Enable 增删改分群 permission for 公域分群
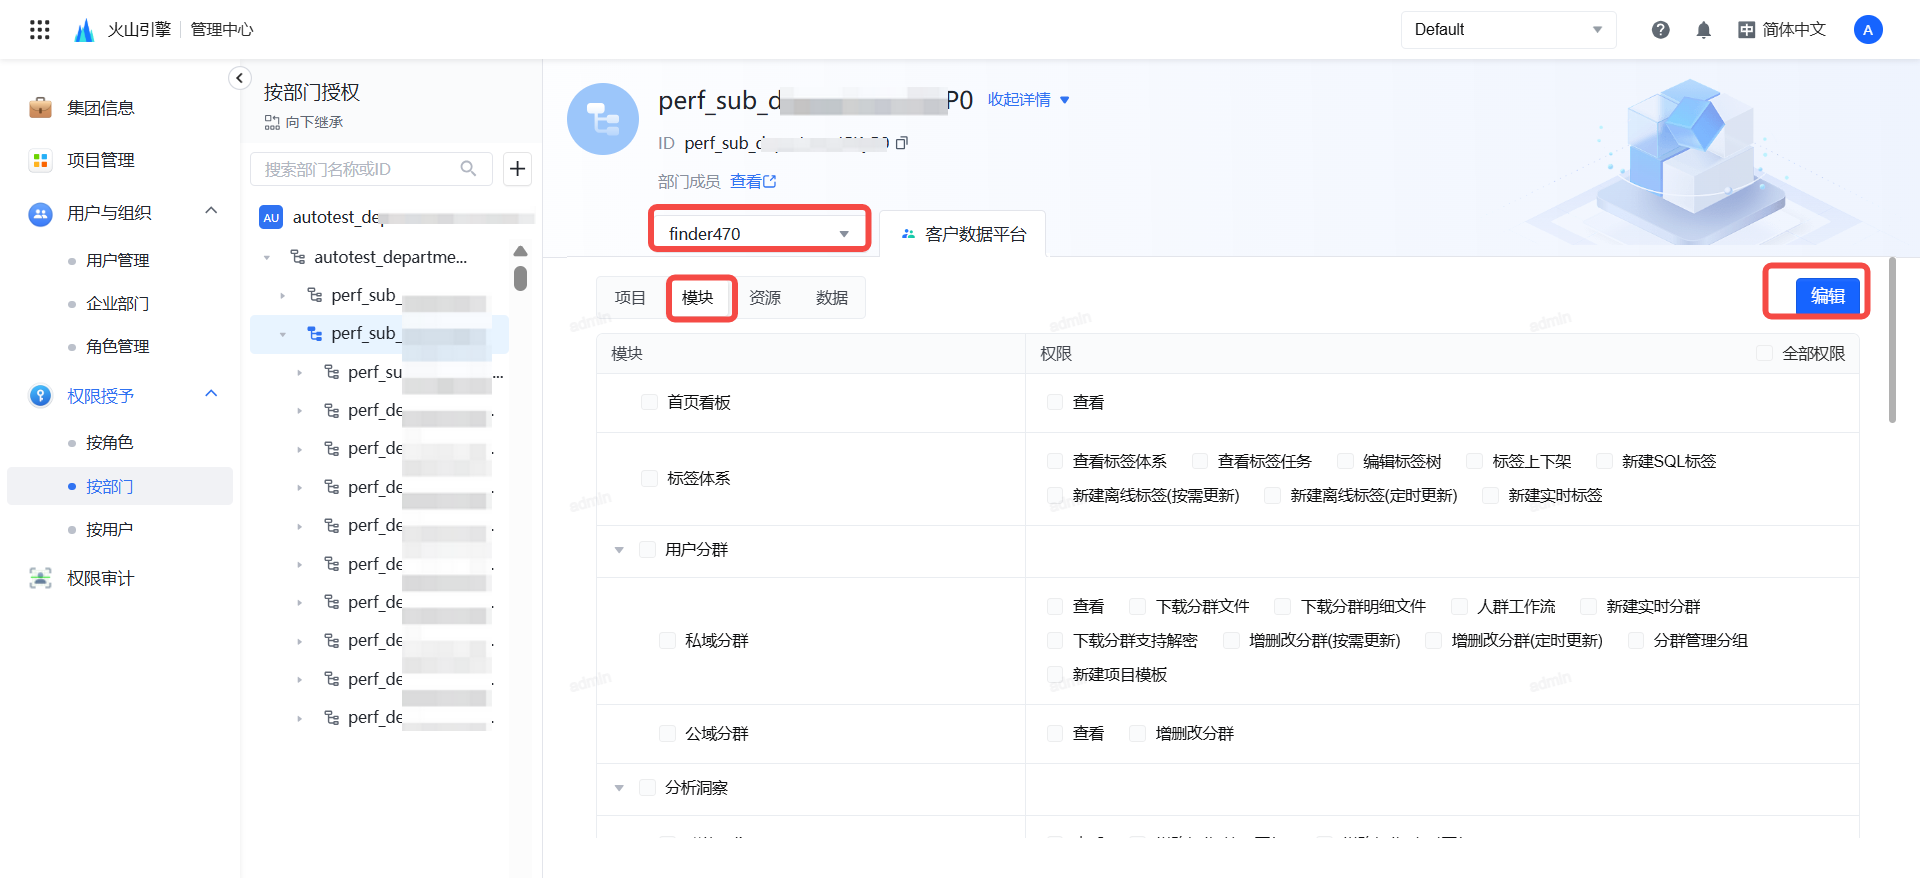This screenshot has width=1920, height=878. click(x=1137, y=733)
